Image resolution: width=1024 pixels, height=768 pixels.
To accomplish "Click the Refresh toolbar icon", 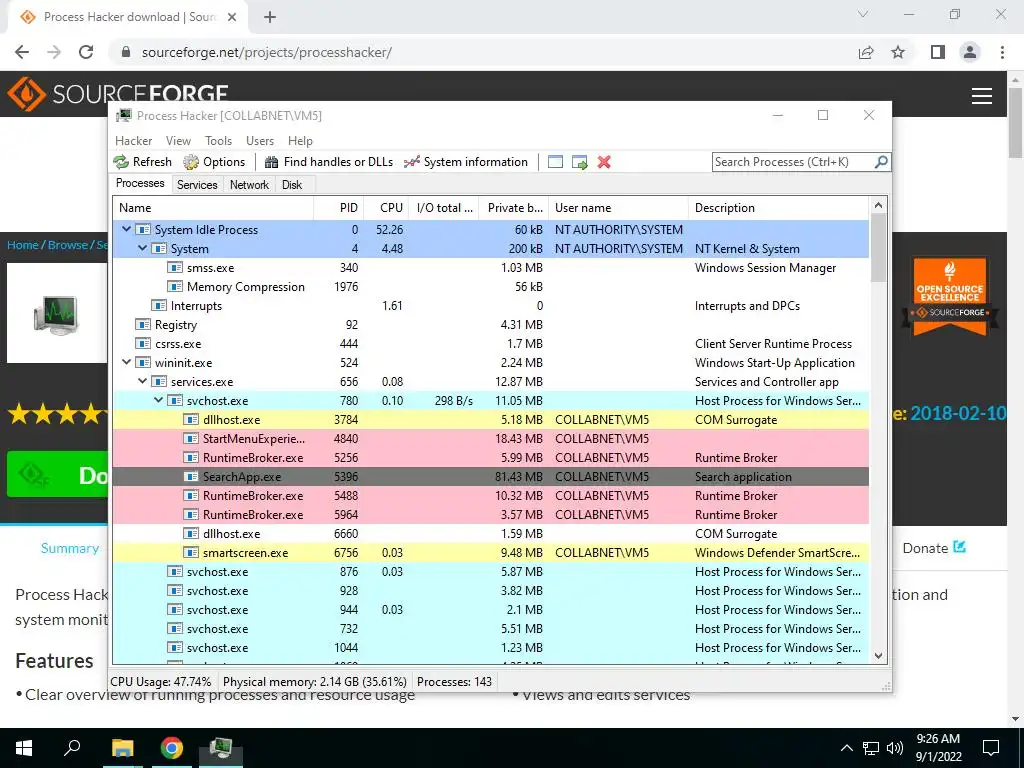I will coord(121,162).
